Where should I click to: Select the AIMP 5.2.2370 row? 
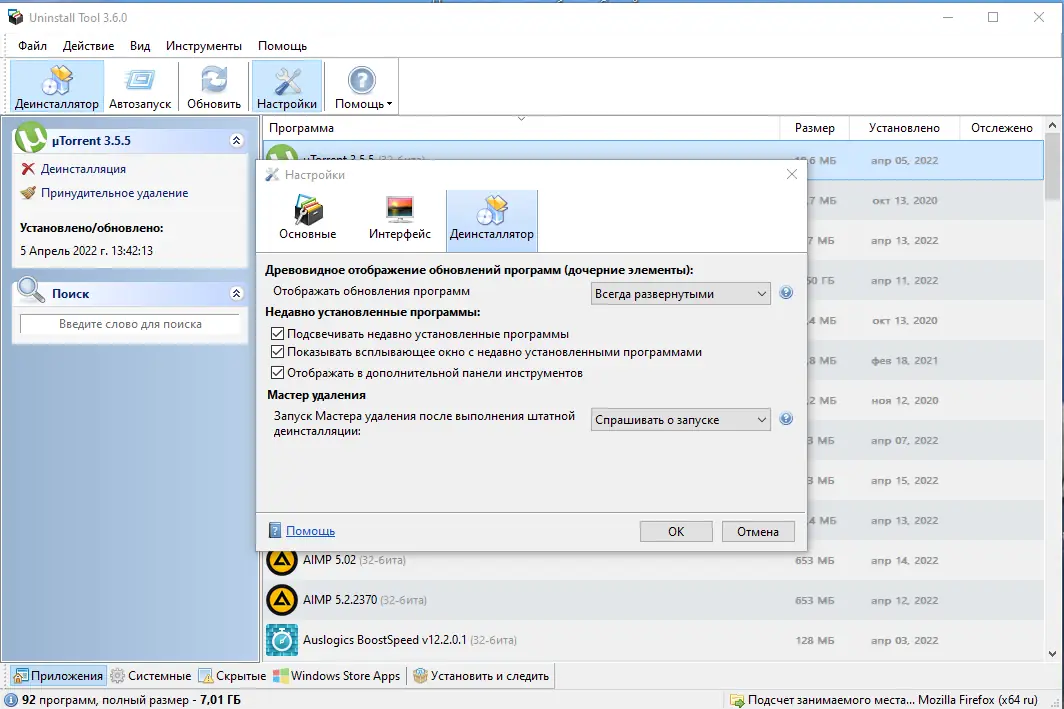[x=653, y=600]
